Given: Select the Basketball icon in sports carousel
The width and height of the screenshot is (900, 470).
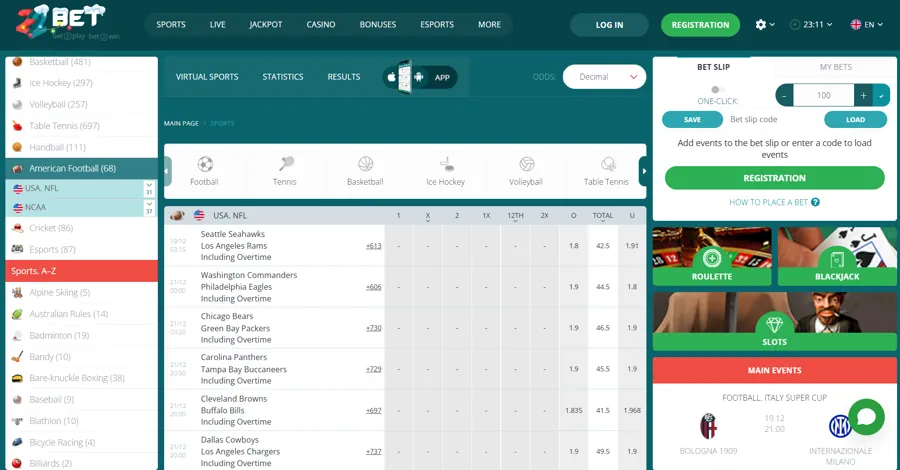Looking at the screenshot, I should (366, 164).
